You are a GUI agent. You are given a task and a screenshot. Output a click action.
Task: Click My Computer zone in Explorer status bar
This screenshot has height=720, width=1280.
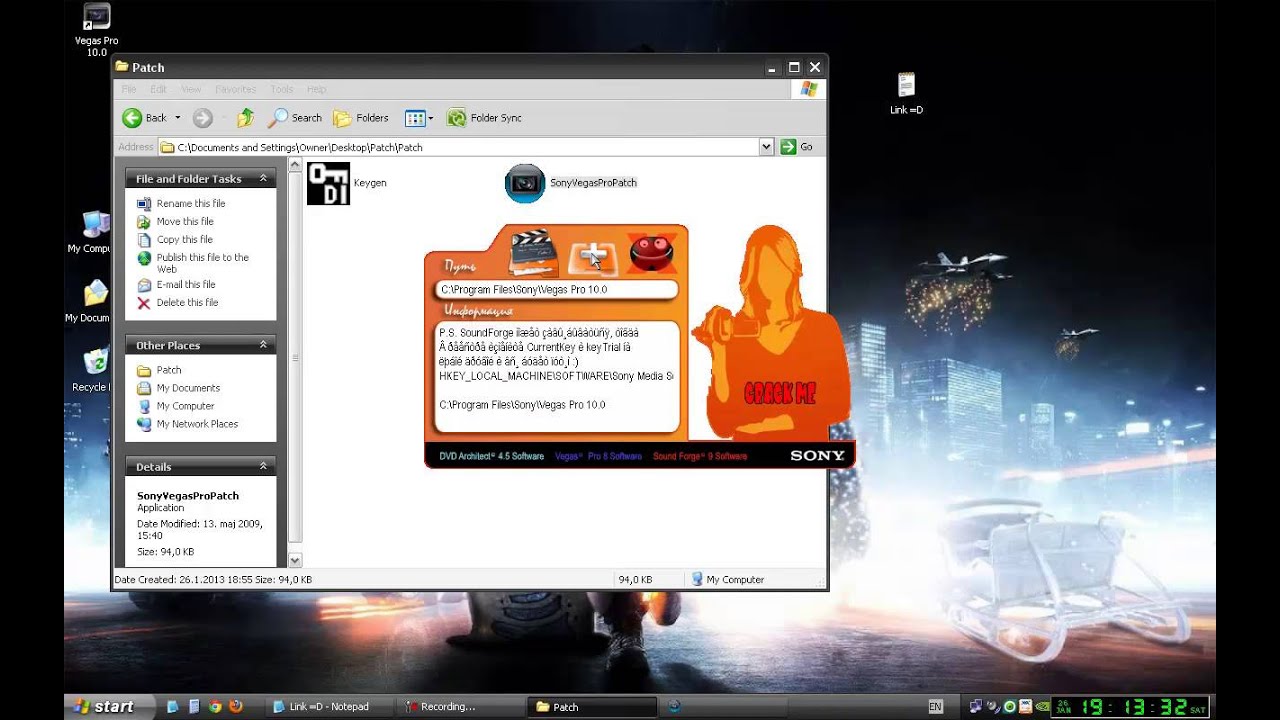pos(728,579)
